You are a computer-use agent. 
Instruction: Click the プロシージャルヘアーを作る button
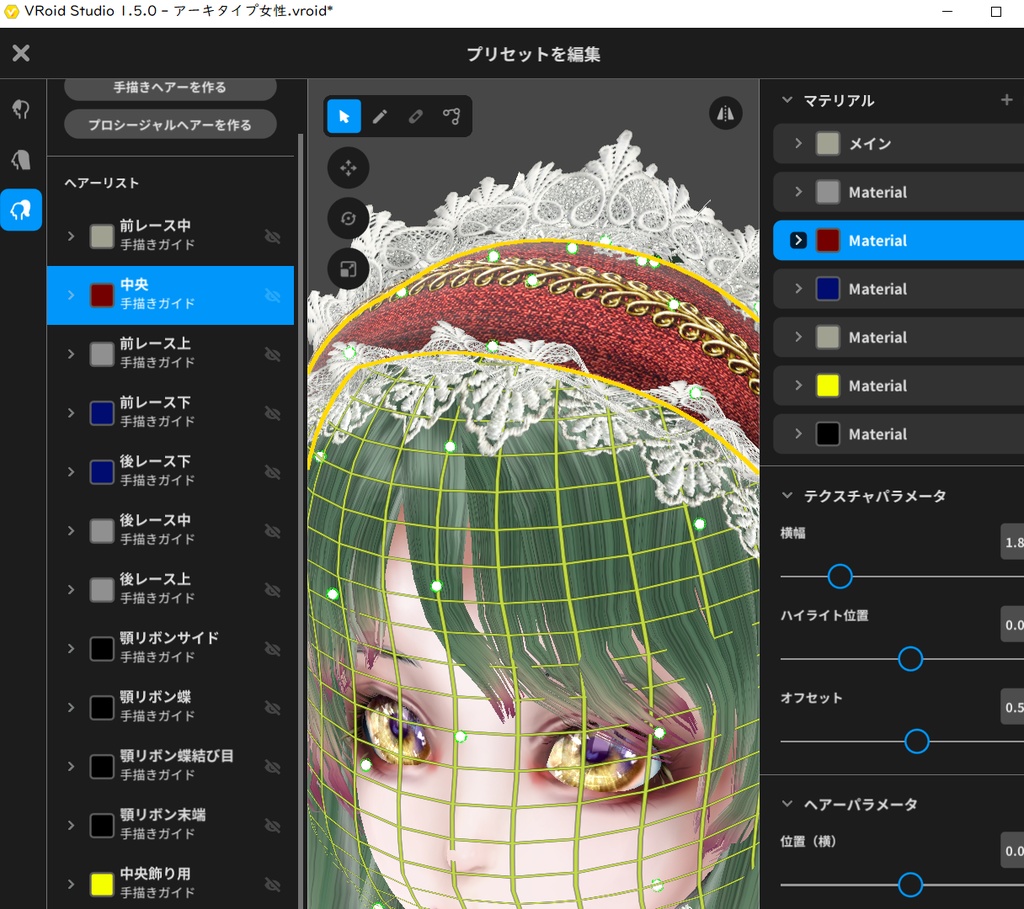click(170, 124)
